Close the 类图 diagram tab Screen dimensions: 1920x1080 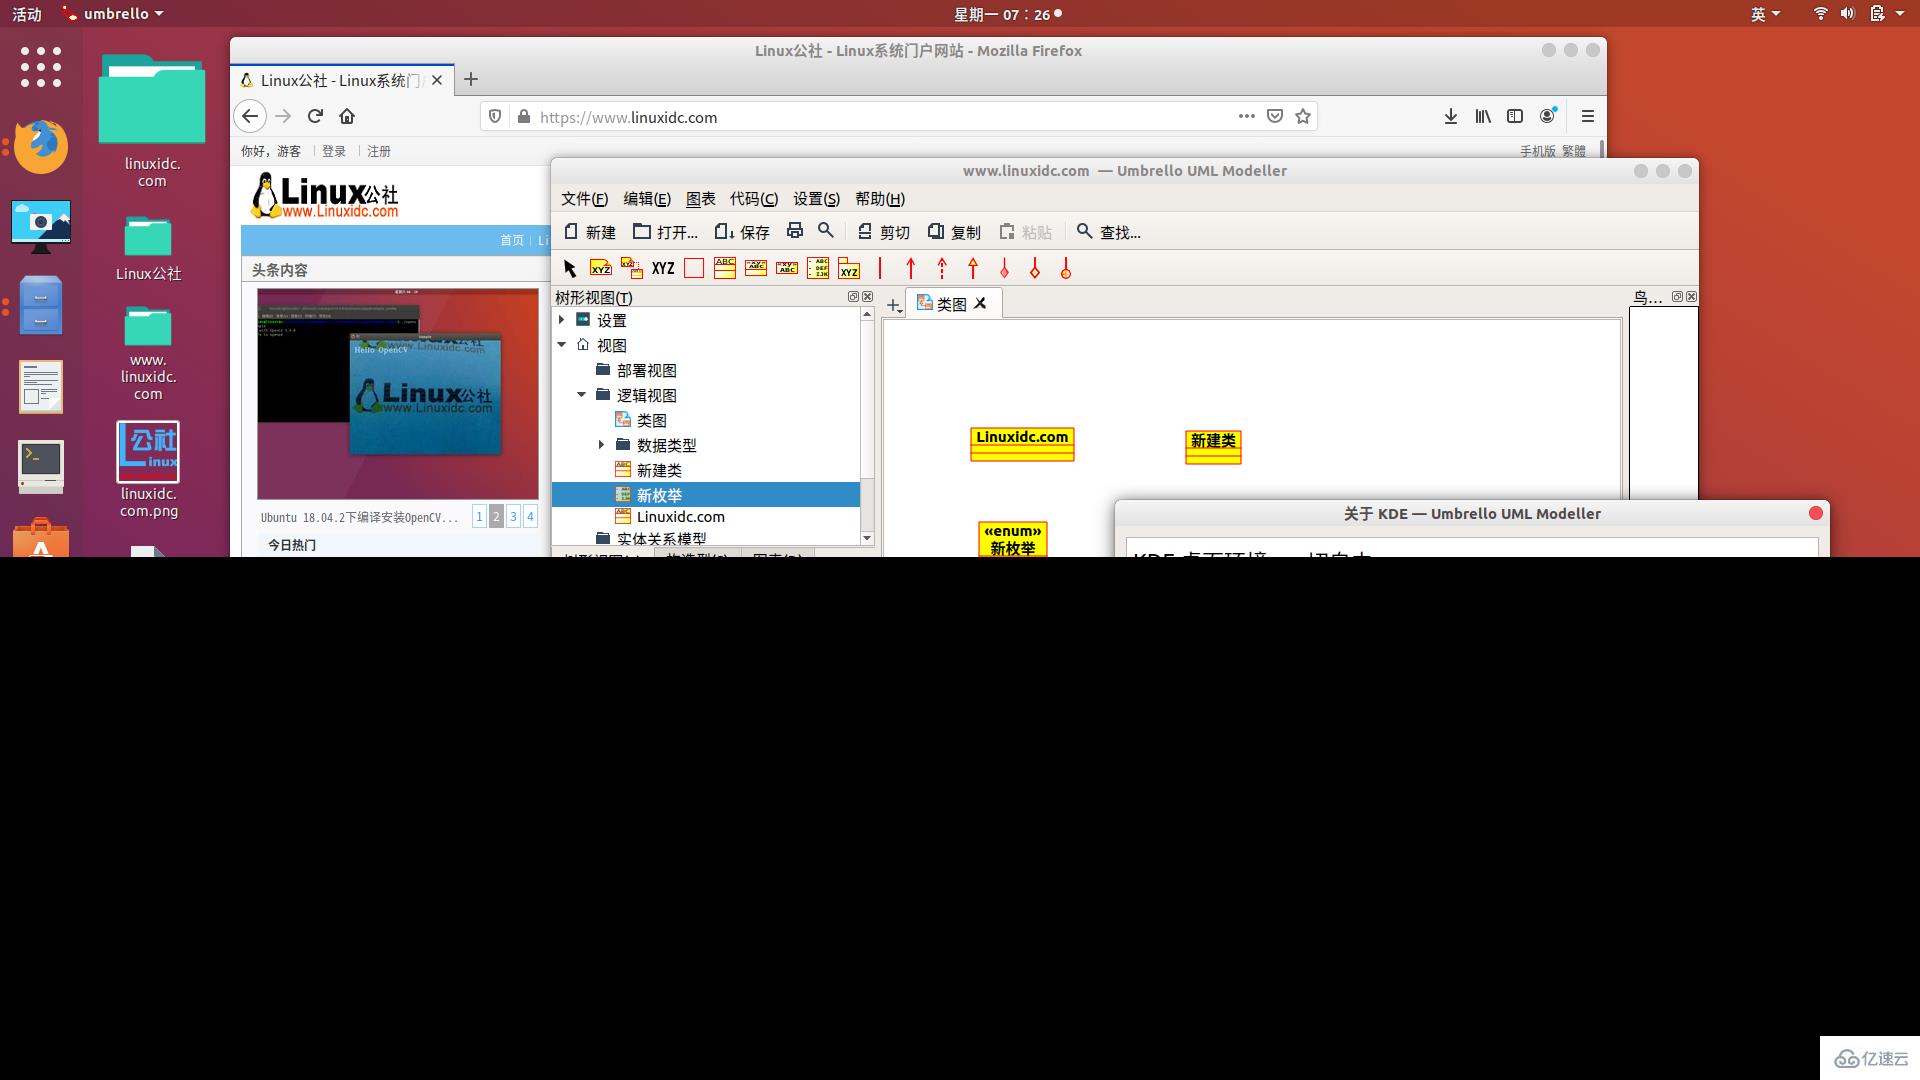(981, 303)
